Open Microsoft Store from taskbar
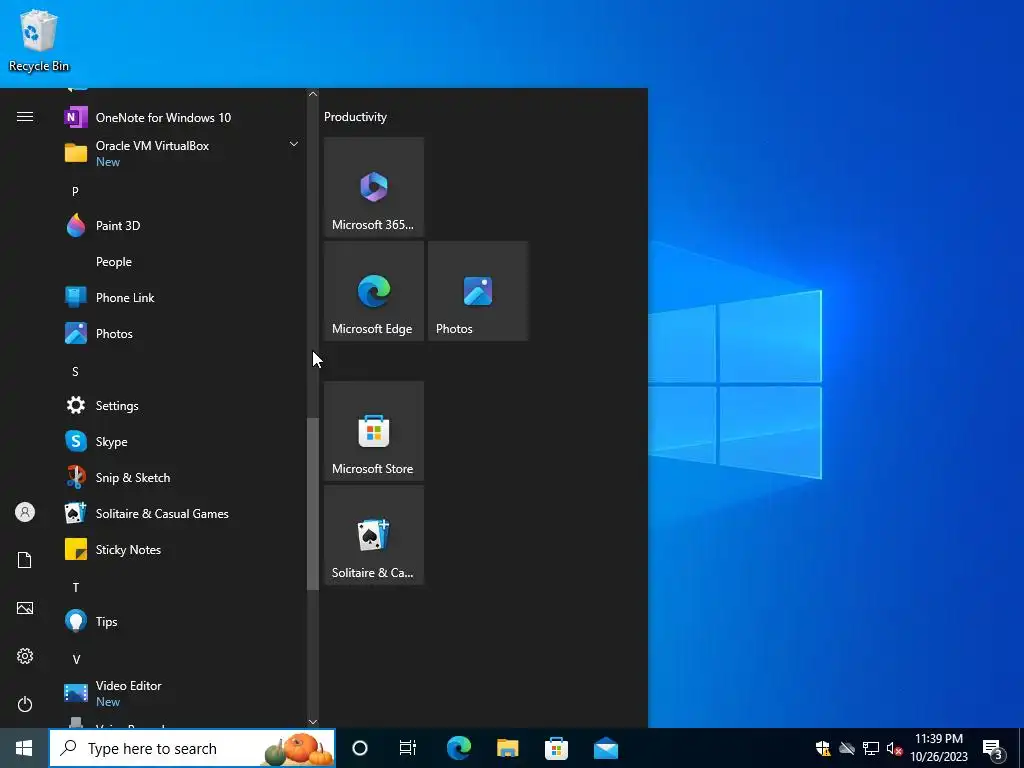This screenshot has width=1024, height=768. (556, 748)
